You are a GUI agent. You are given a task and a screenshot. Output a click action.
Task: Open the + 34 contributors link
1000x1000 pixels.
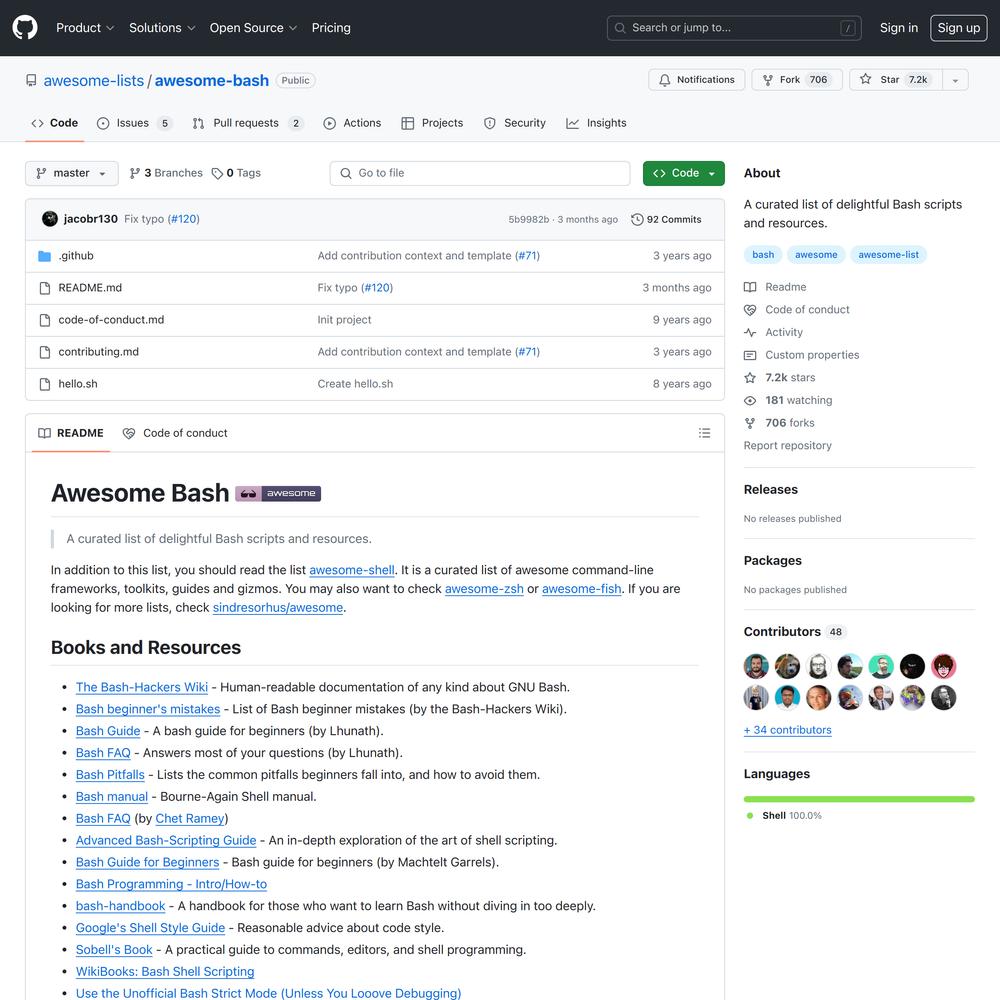788,730
